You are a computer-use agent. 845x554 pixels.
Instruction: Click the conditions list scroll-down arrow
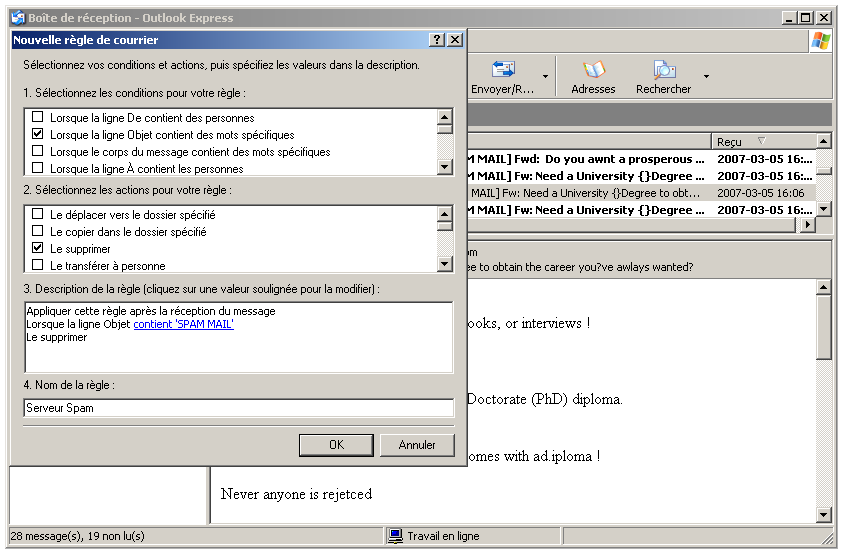(x=445, y=167)
